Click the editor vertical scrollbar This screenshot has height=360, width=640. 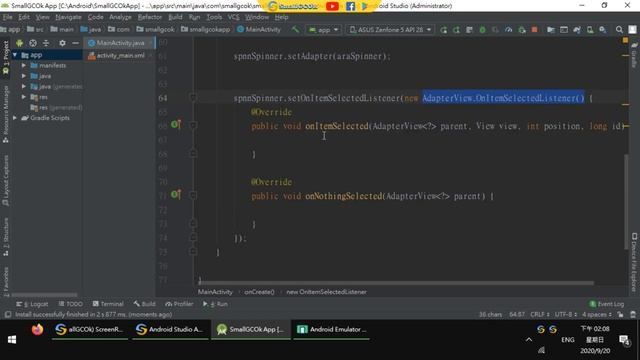626,202
